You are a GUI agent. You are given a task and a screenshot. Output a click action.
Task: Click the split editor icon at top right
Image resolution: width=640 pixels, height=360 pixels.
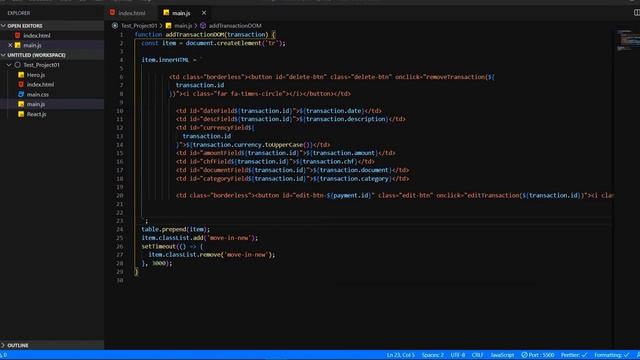(636, 13)
